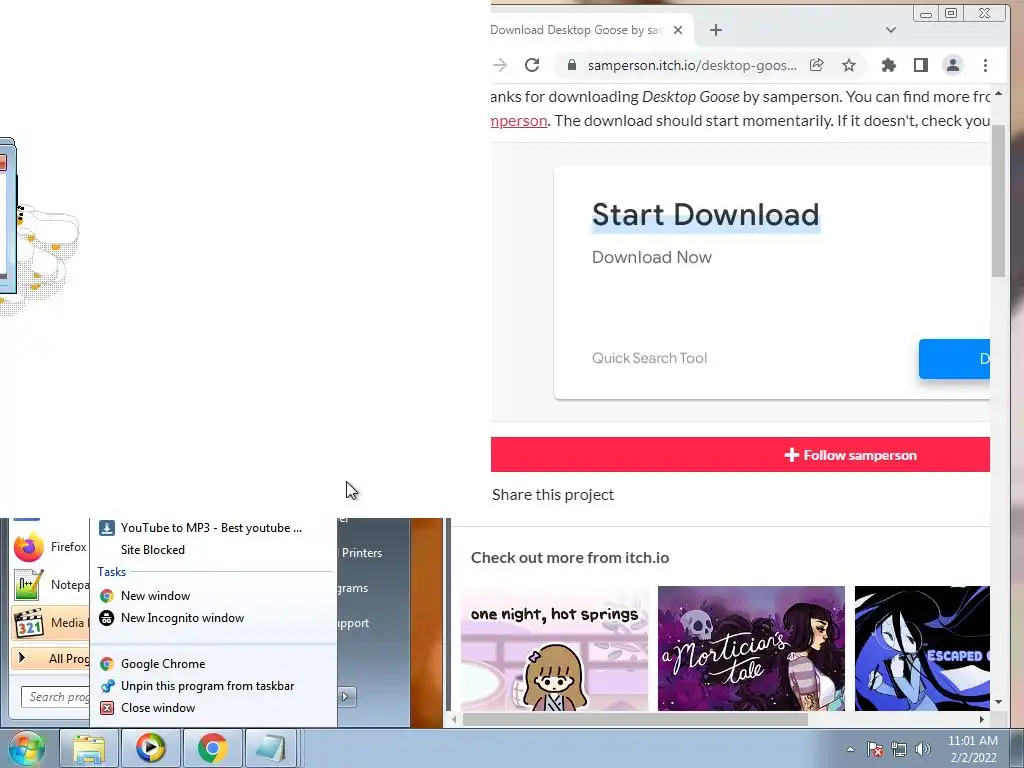Open Action Center flag icon
This screenshot has width=1024, height=768.
coord(875,749)
